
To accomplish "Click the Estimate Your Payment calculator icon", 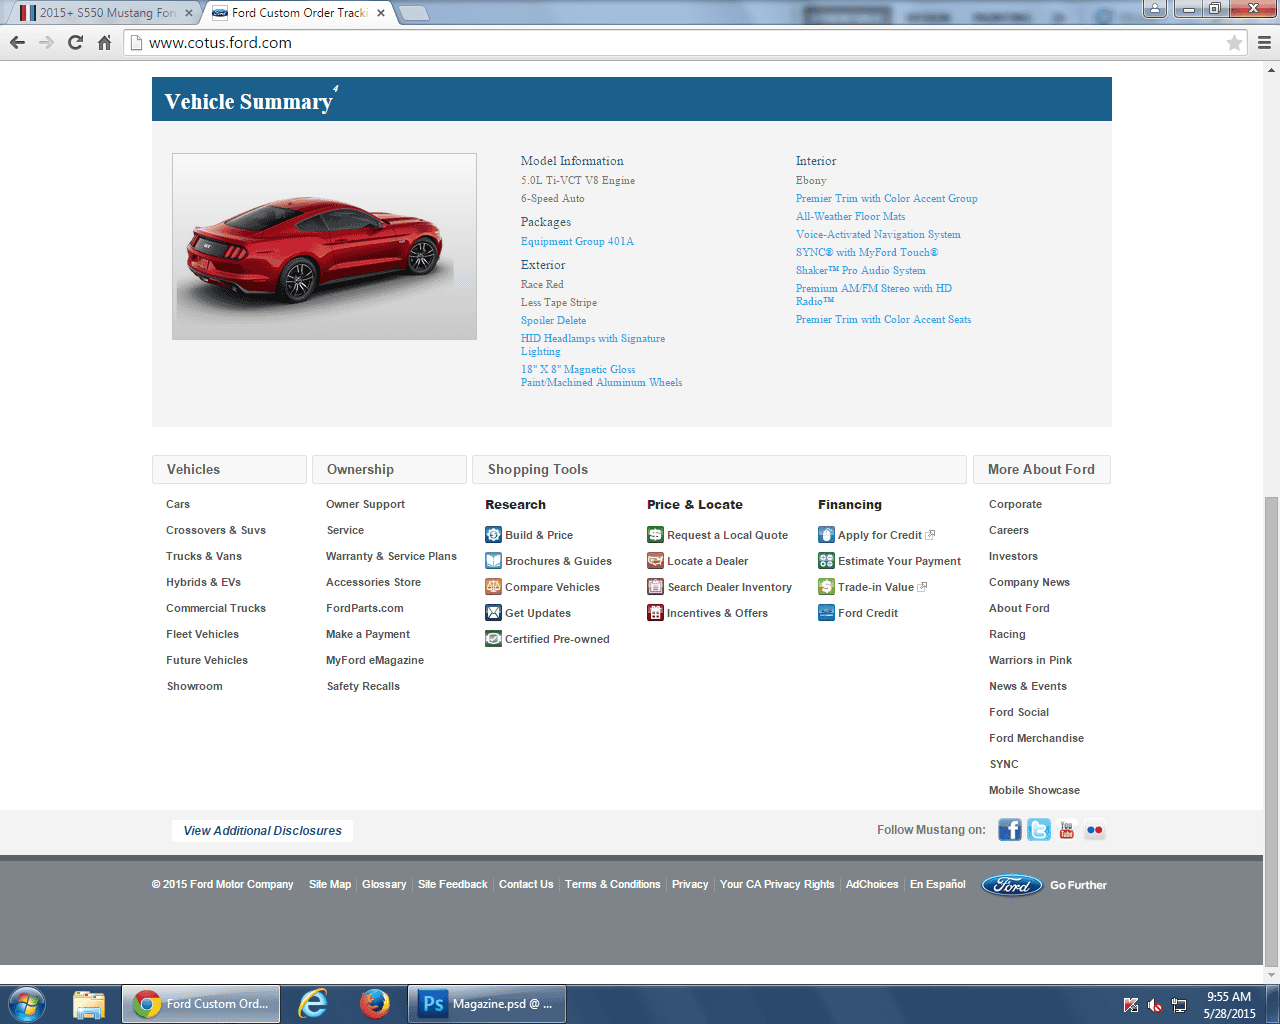I will coord(826,561).
